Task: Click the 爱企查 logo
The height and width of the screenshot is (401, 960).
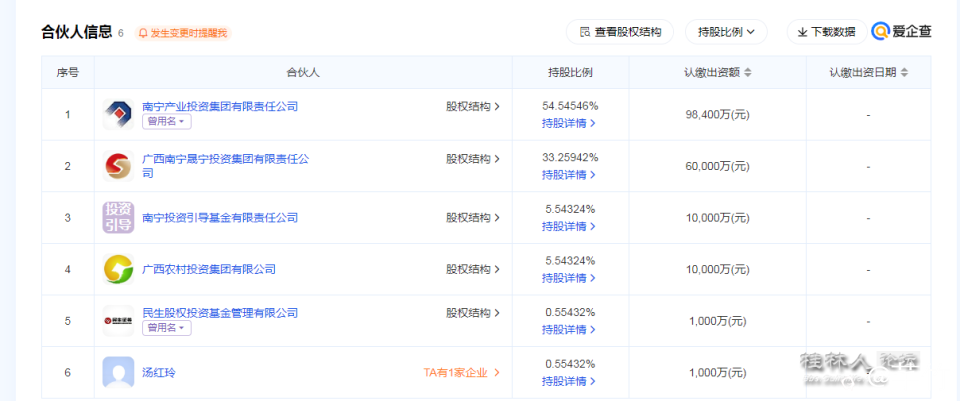Action: pyautogui.click(x=901, y=32)
